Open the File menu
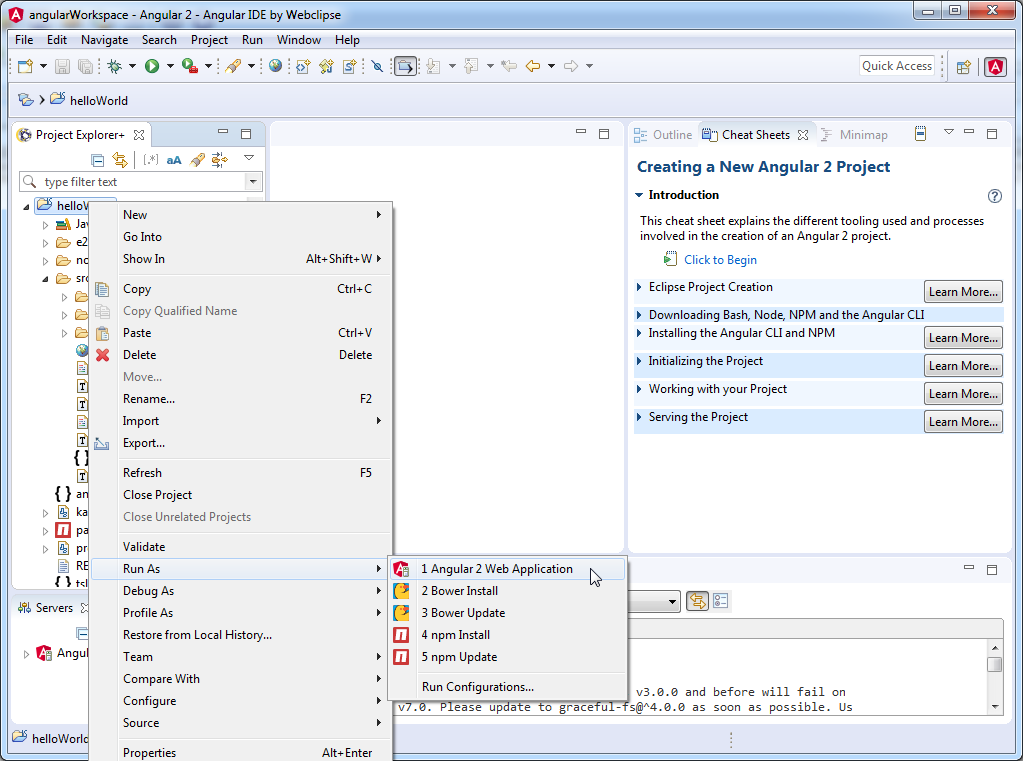The image size is (1023, 761). (24, 40)
